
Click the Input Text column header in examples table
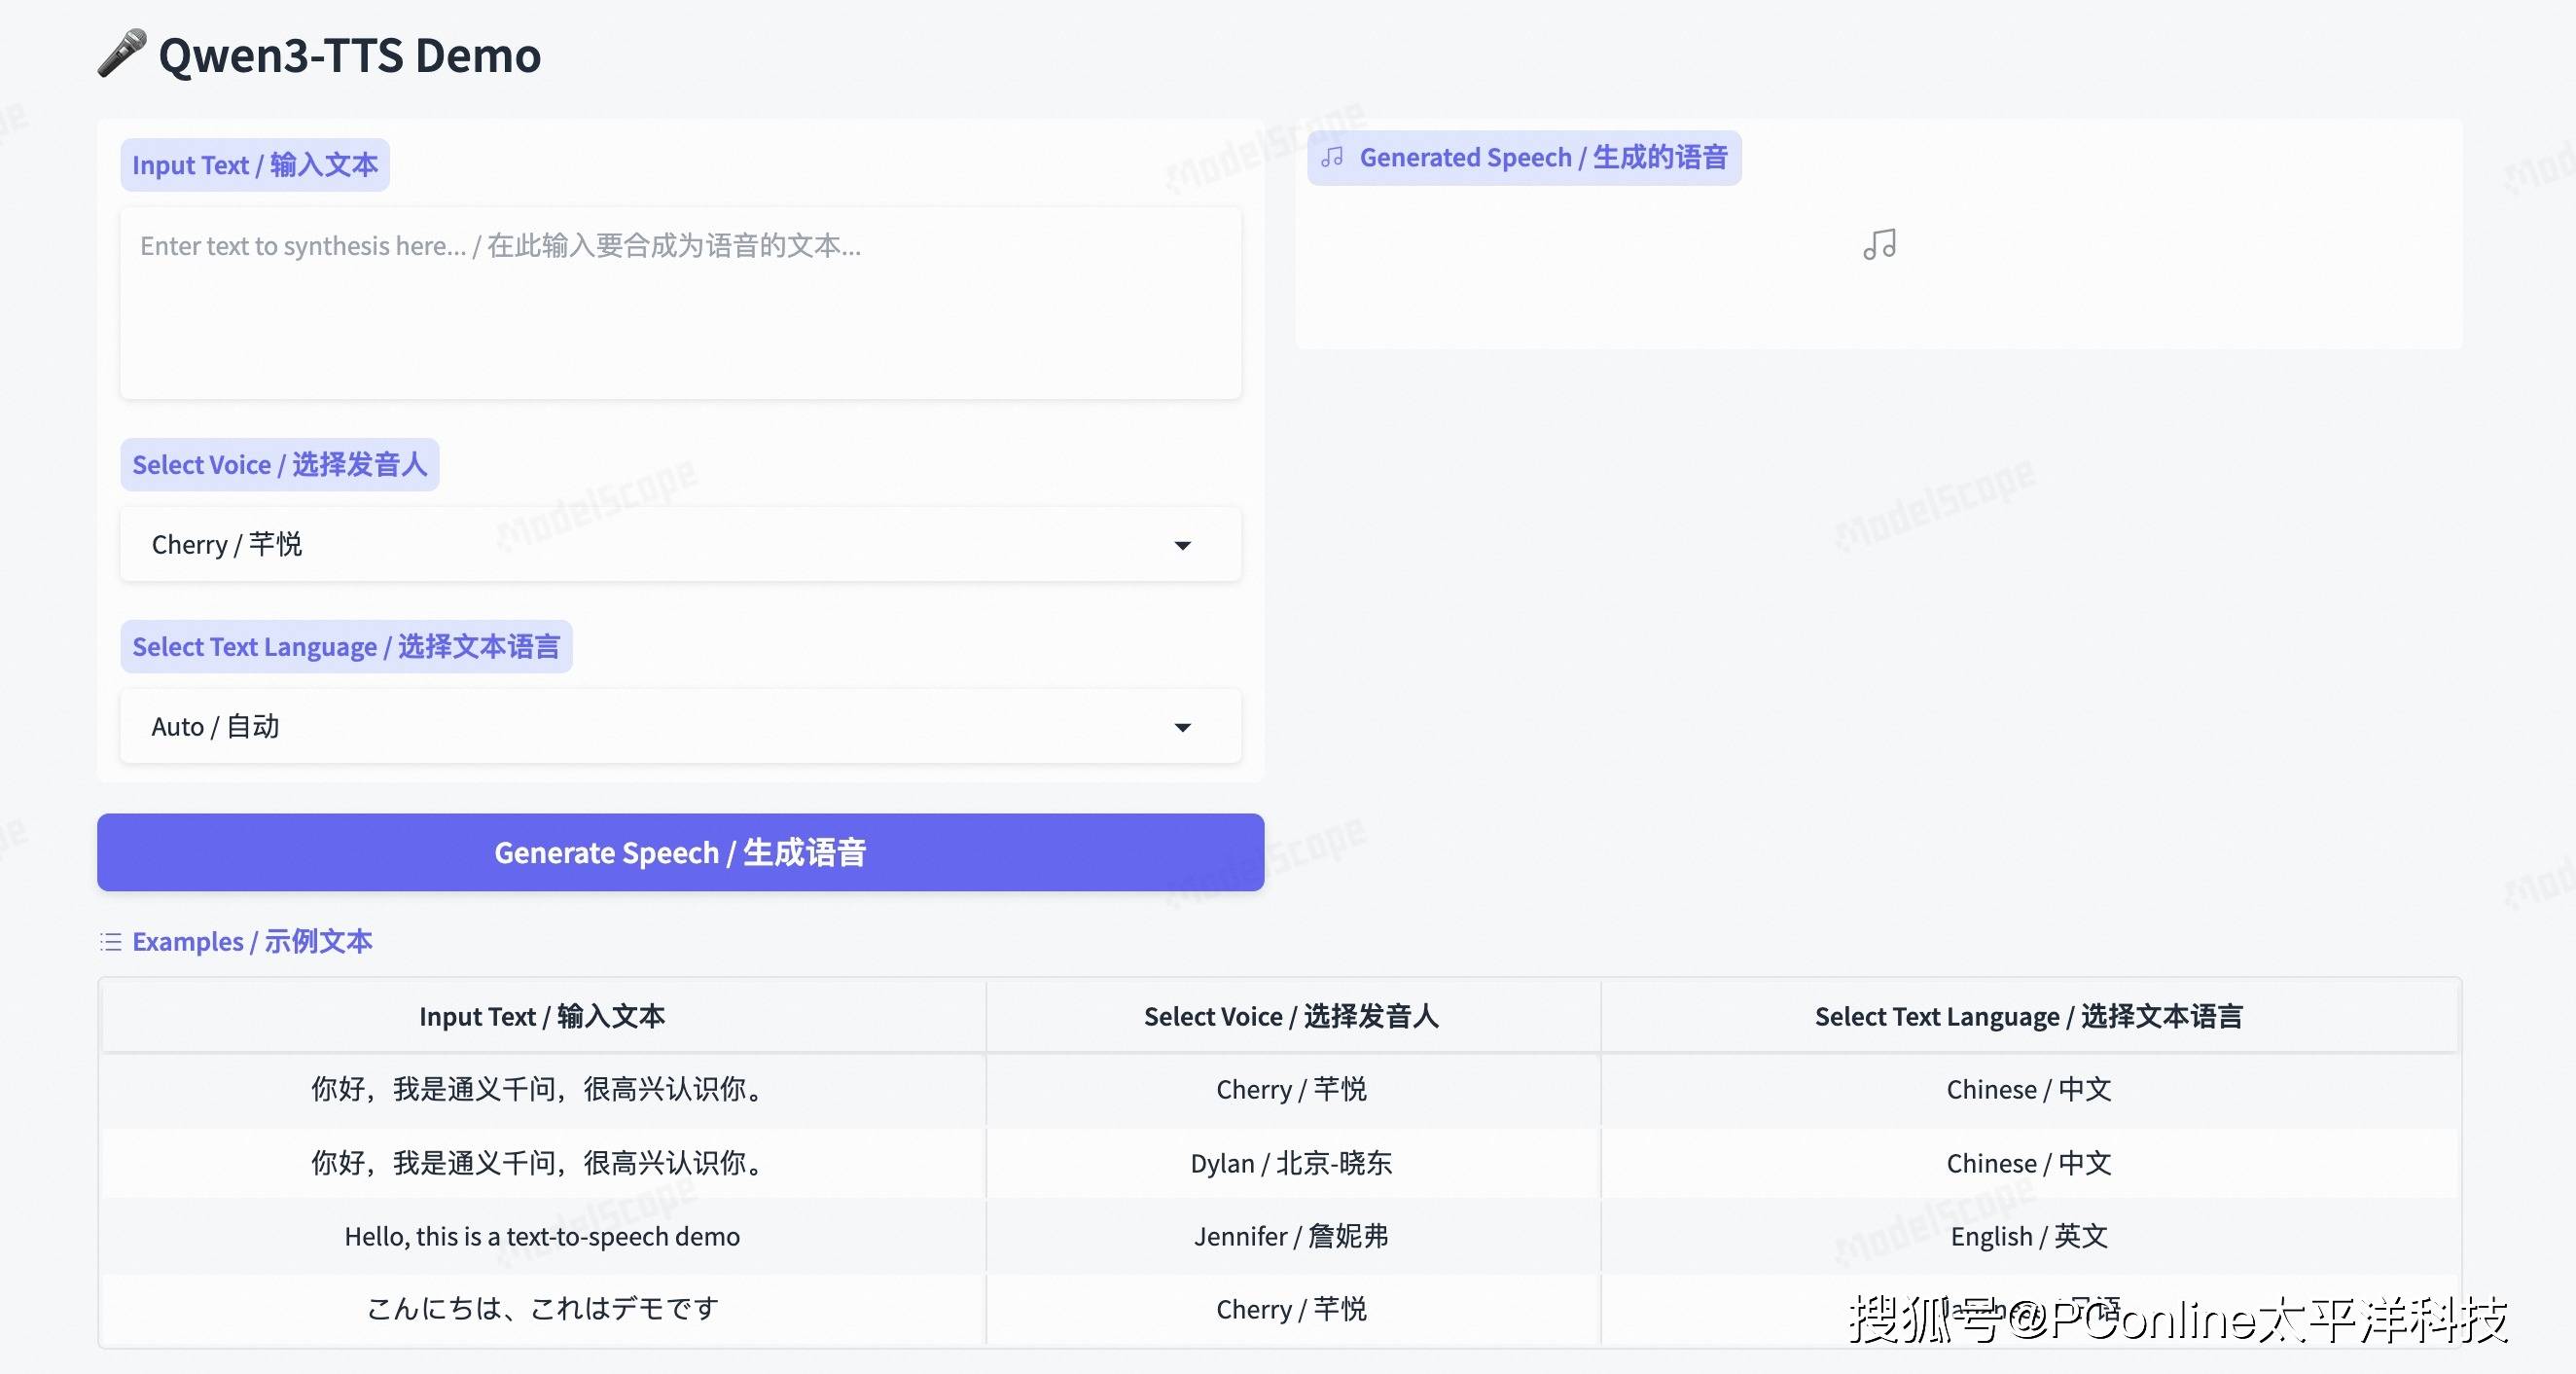[542, 1016]
